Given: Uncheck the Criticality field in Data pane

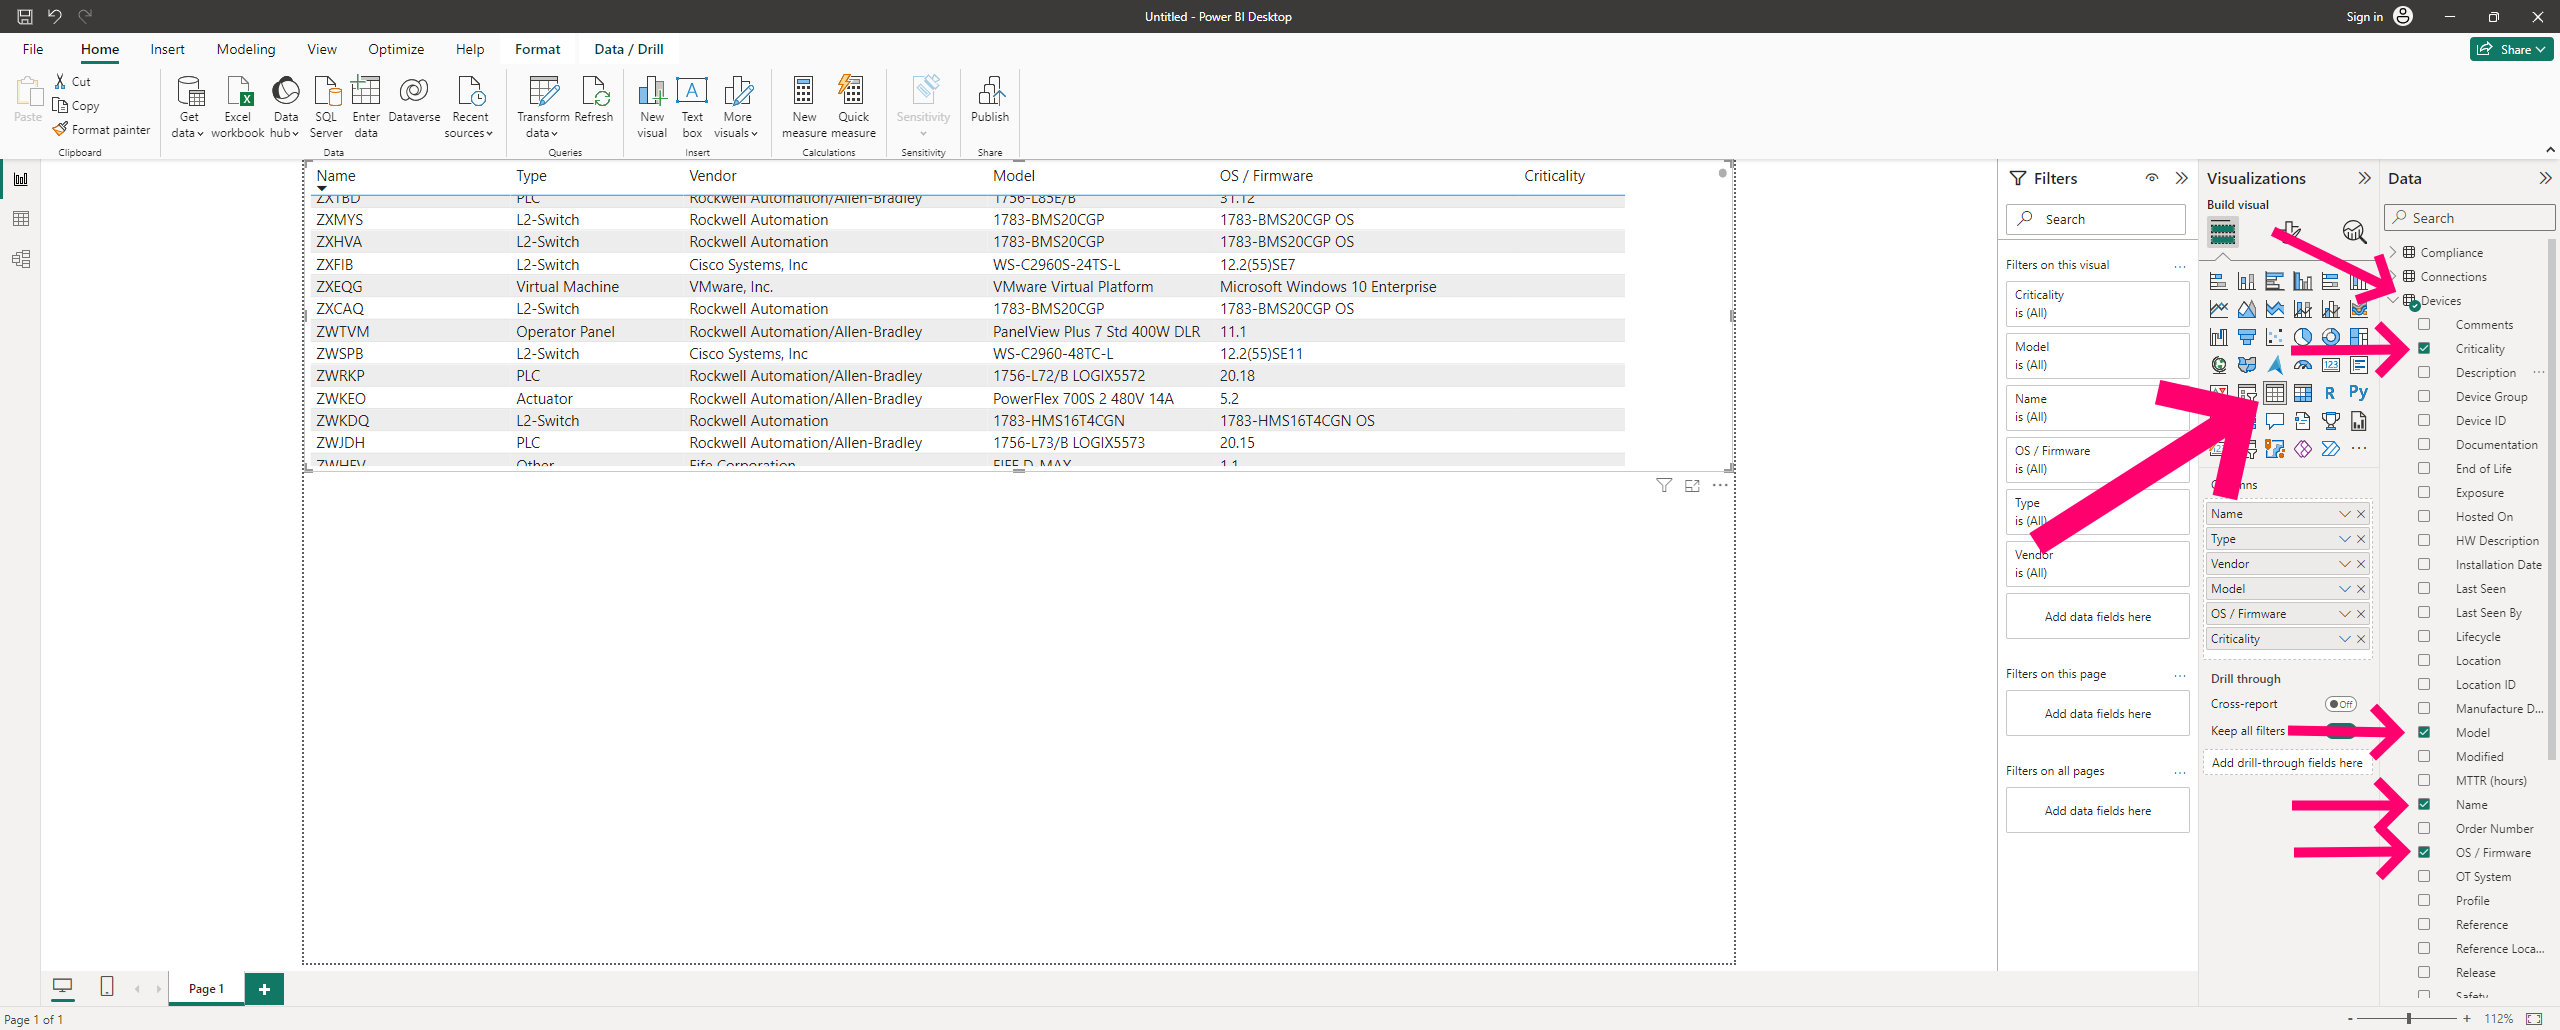Looking at the screenshot, I should point(2426,348).
